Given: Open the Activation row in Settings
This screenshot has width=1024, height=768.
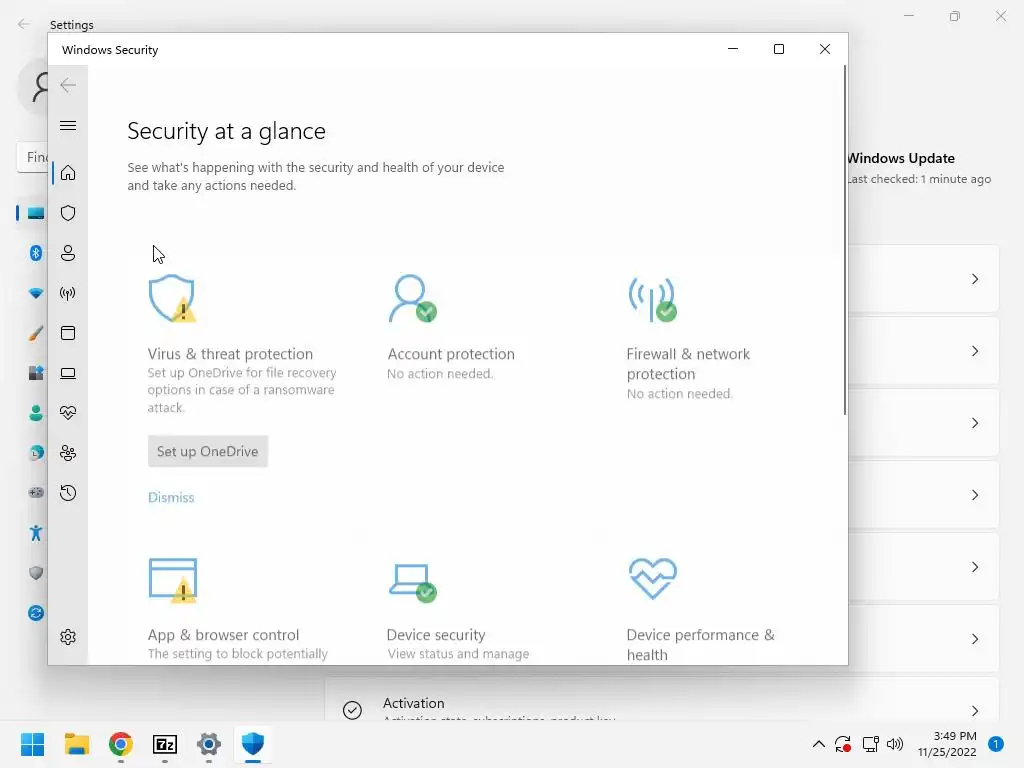Looking at the screenshot, I should click(x=662, y=700).
